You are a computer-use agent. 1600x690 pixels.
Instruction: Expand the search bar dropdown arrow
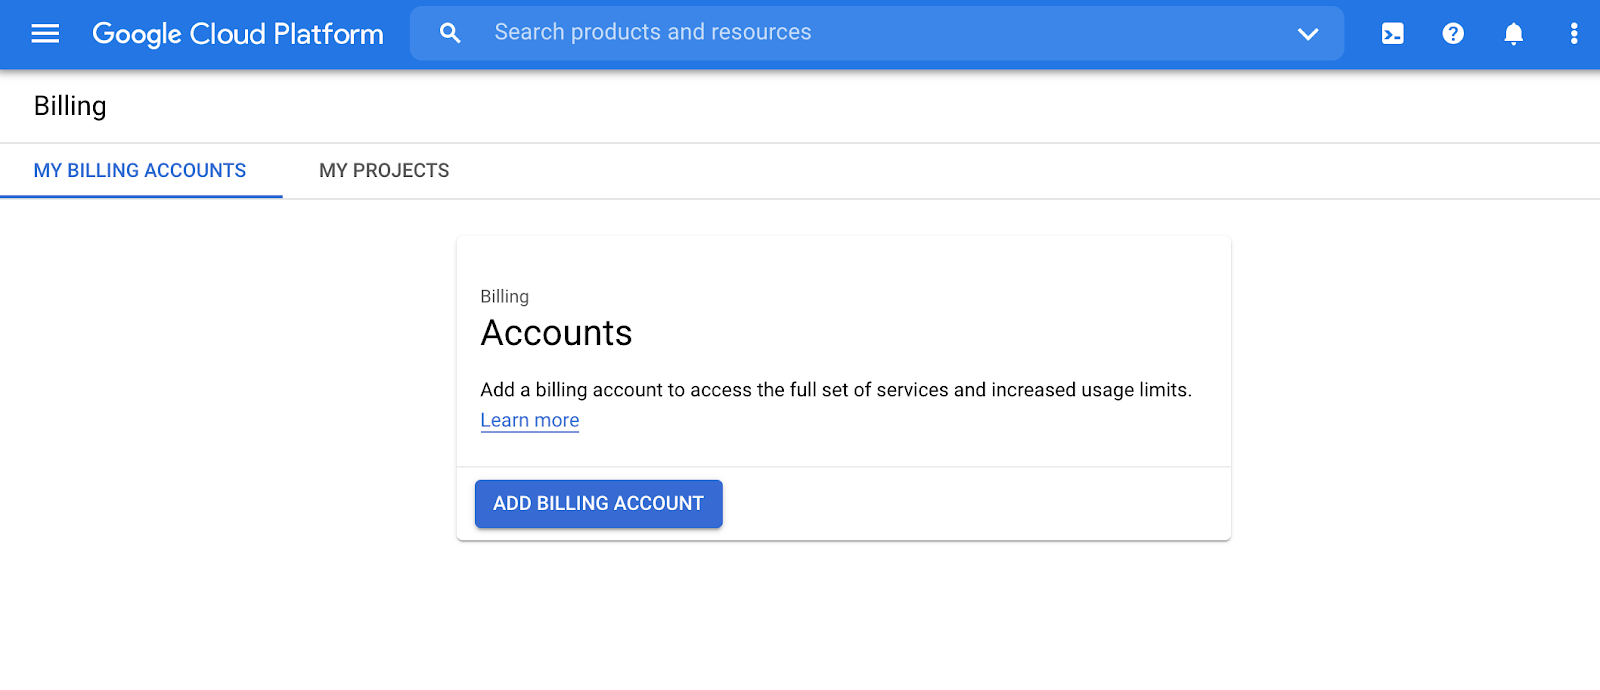(x=1308, y=34)
